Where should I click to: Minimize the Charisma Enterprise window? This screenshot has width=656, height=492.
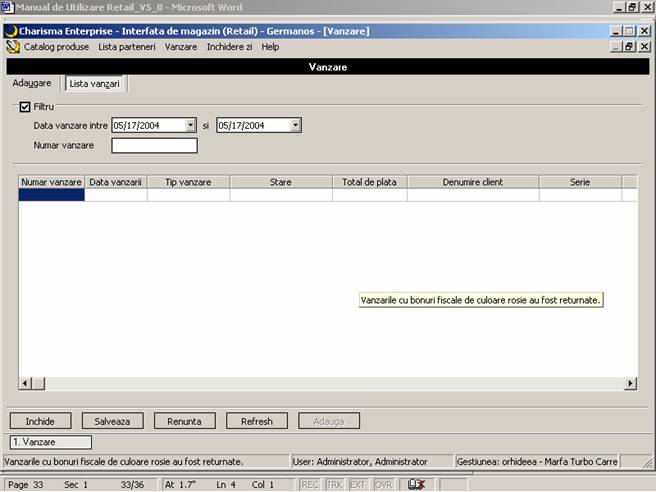pos(615,31)
